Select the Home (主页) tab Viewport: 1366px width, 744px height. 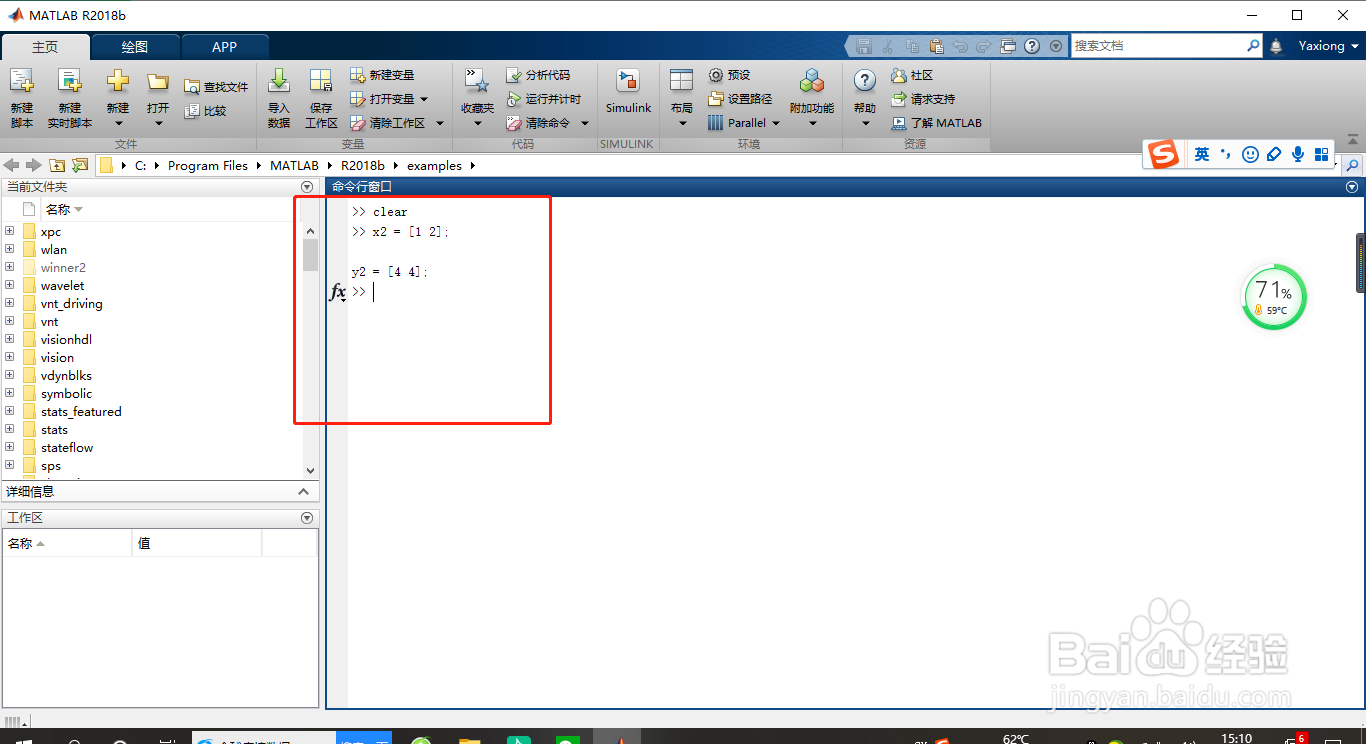click(45, 47)
